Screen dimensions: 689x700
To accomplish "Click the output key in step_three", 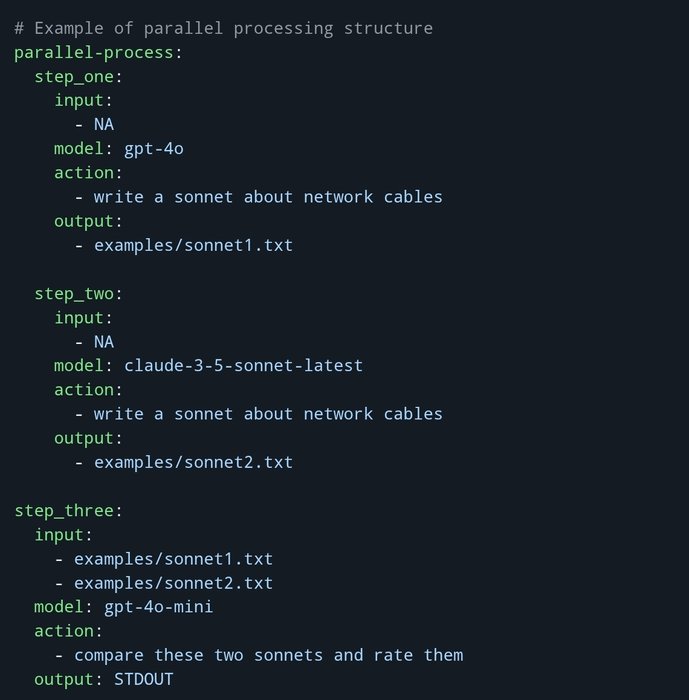I will tap(64, 680).
